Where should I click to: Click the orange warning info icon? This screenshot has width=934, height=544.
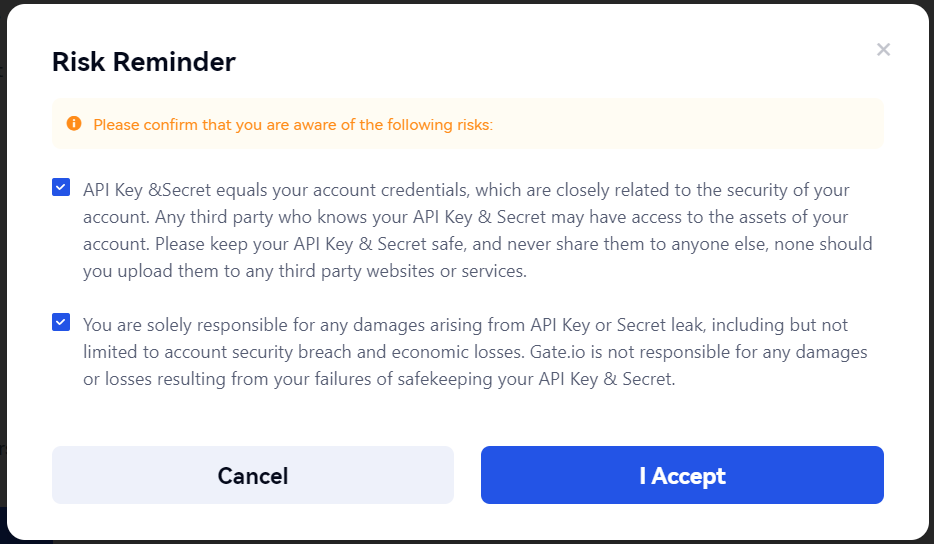tap(74, 124)
